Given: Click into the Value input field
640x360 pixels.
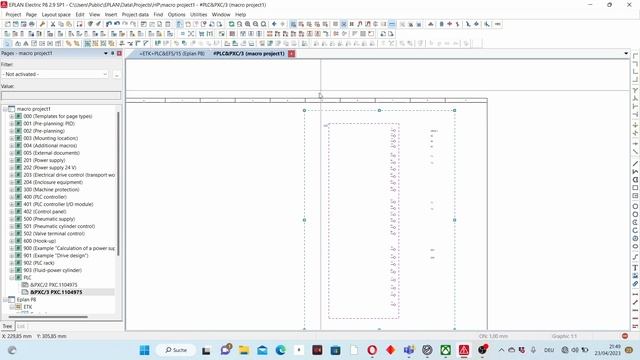Looking at the screenshot, I should click(x=61, y=96).
